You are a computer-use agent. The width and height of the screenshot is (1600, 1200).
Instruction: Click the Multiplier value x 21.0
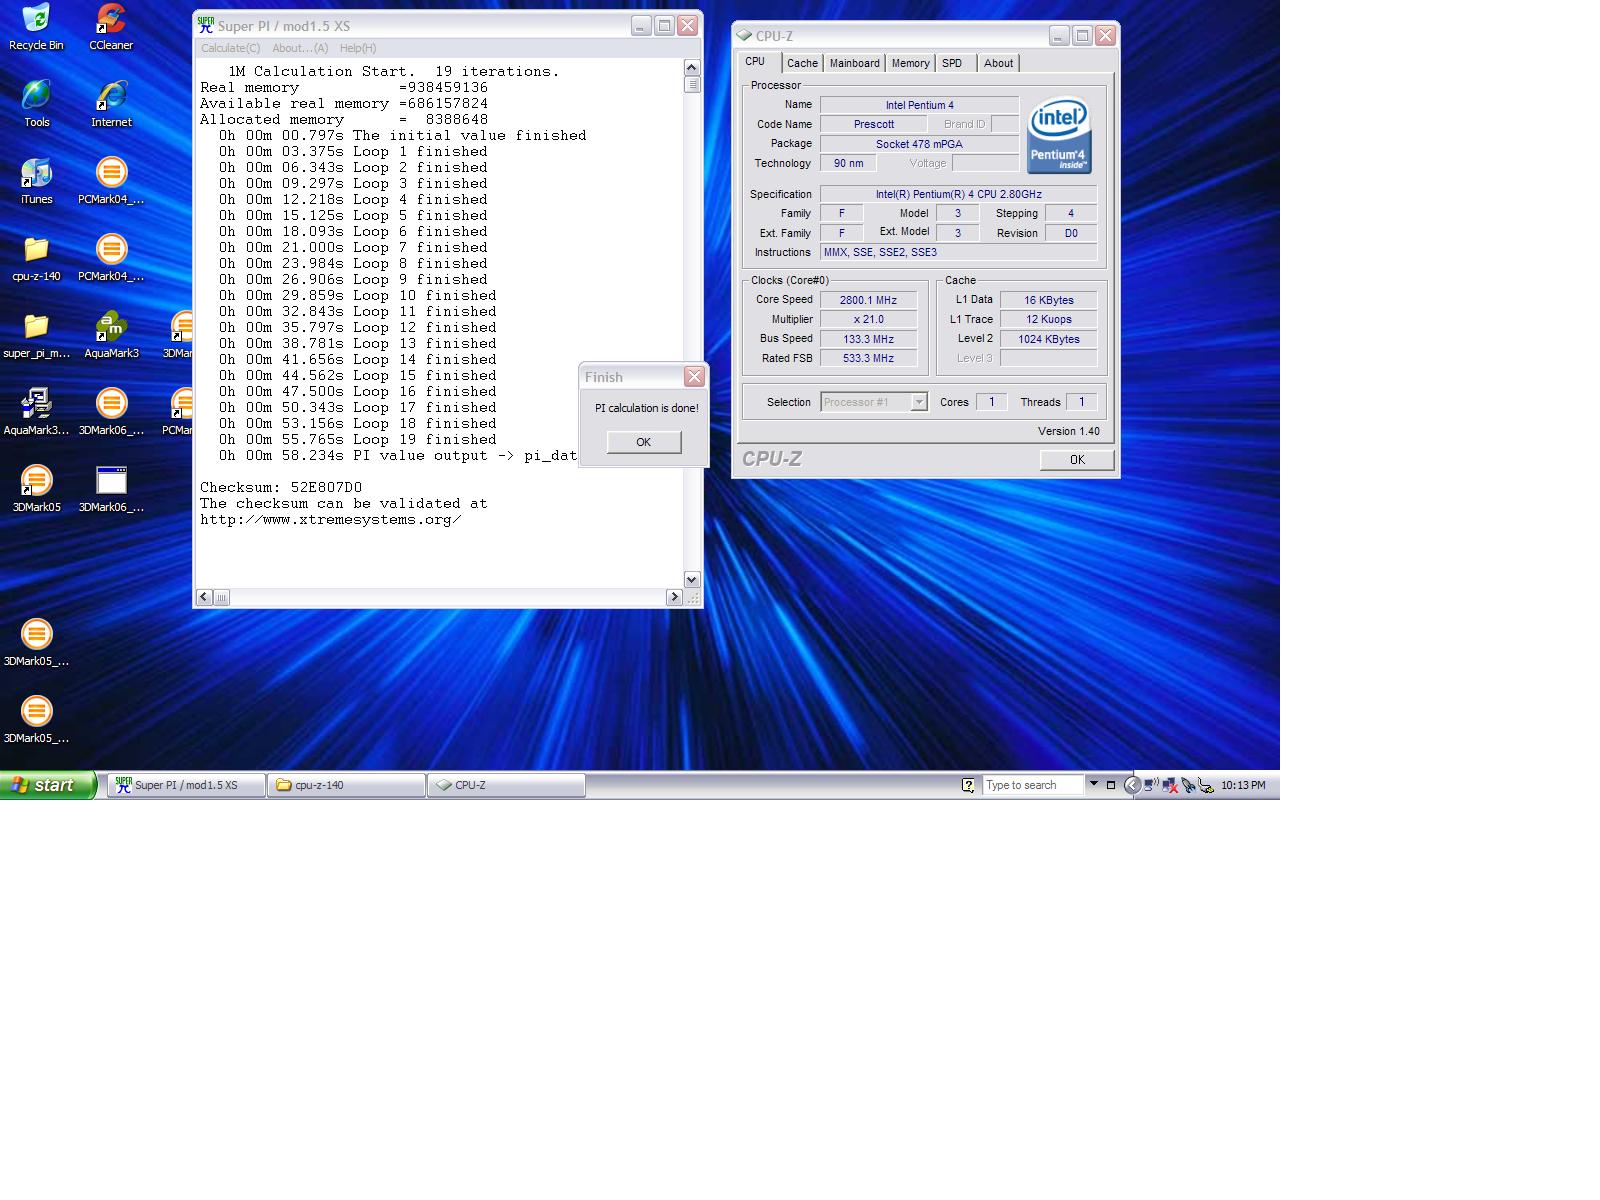(868, 319)
